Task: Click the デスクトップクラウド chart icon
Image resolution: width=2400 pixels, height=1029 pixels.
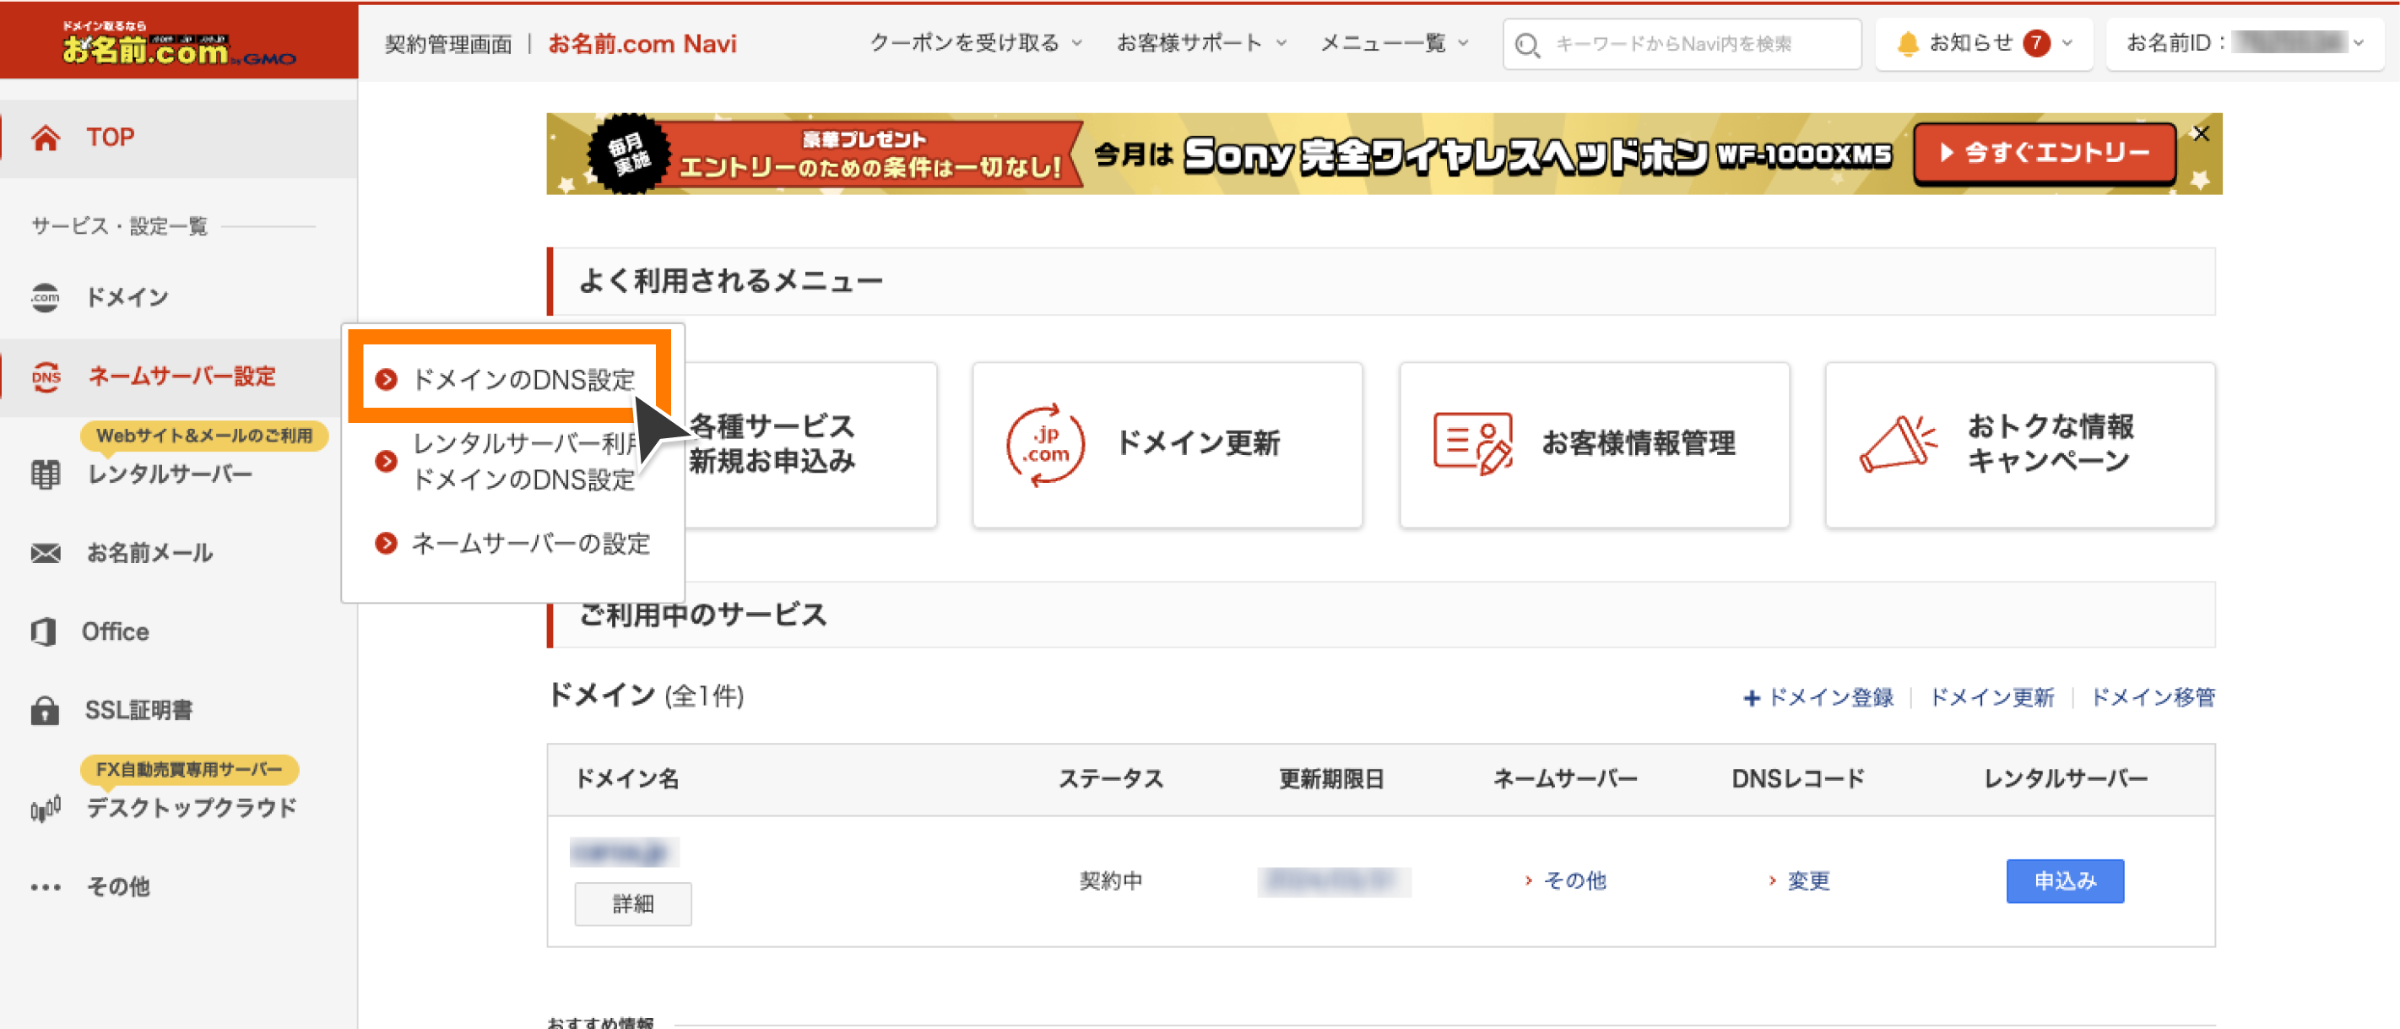Action: point(46,808)
